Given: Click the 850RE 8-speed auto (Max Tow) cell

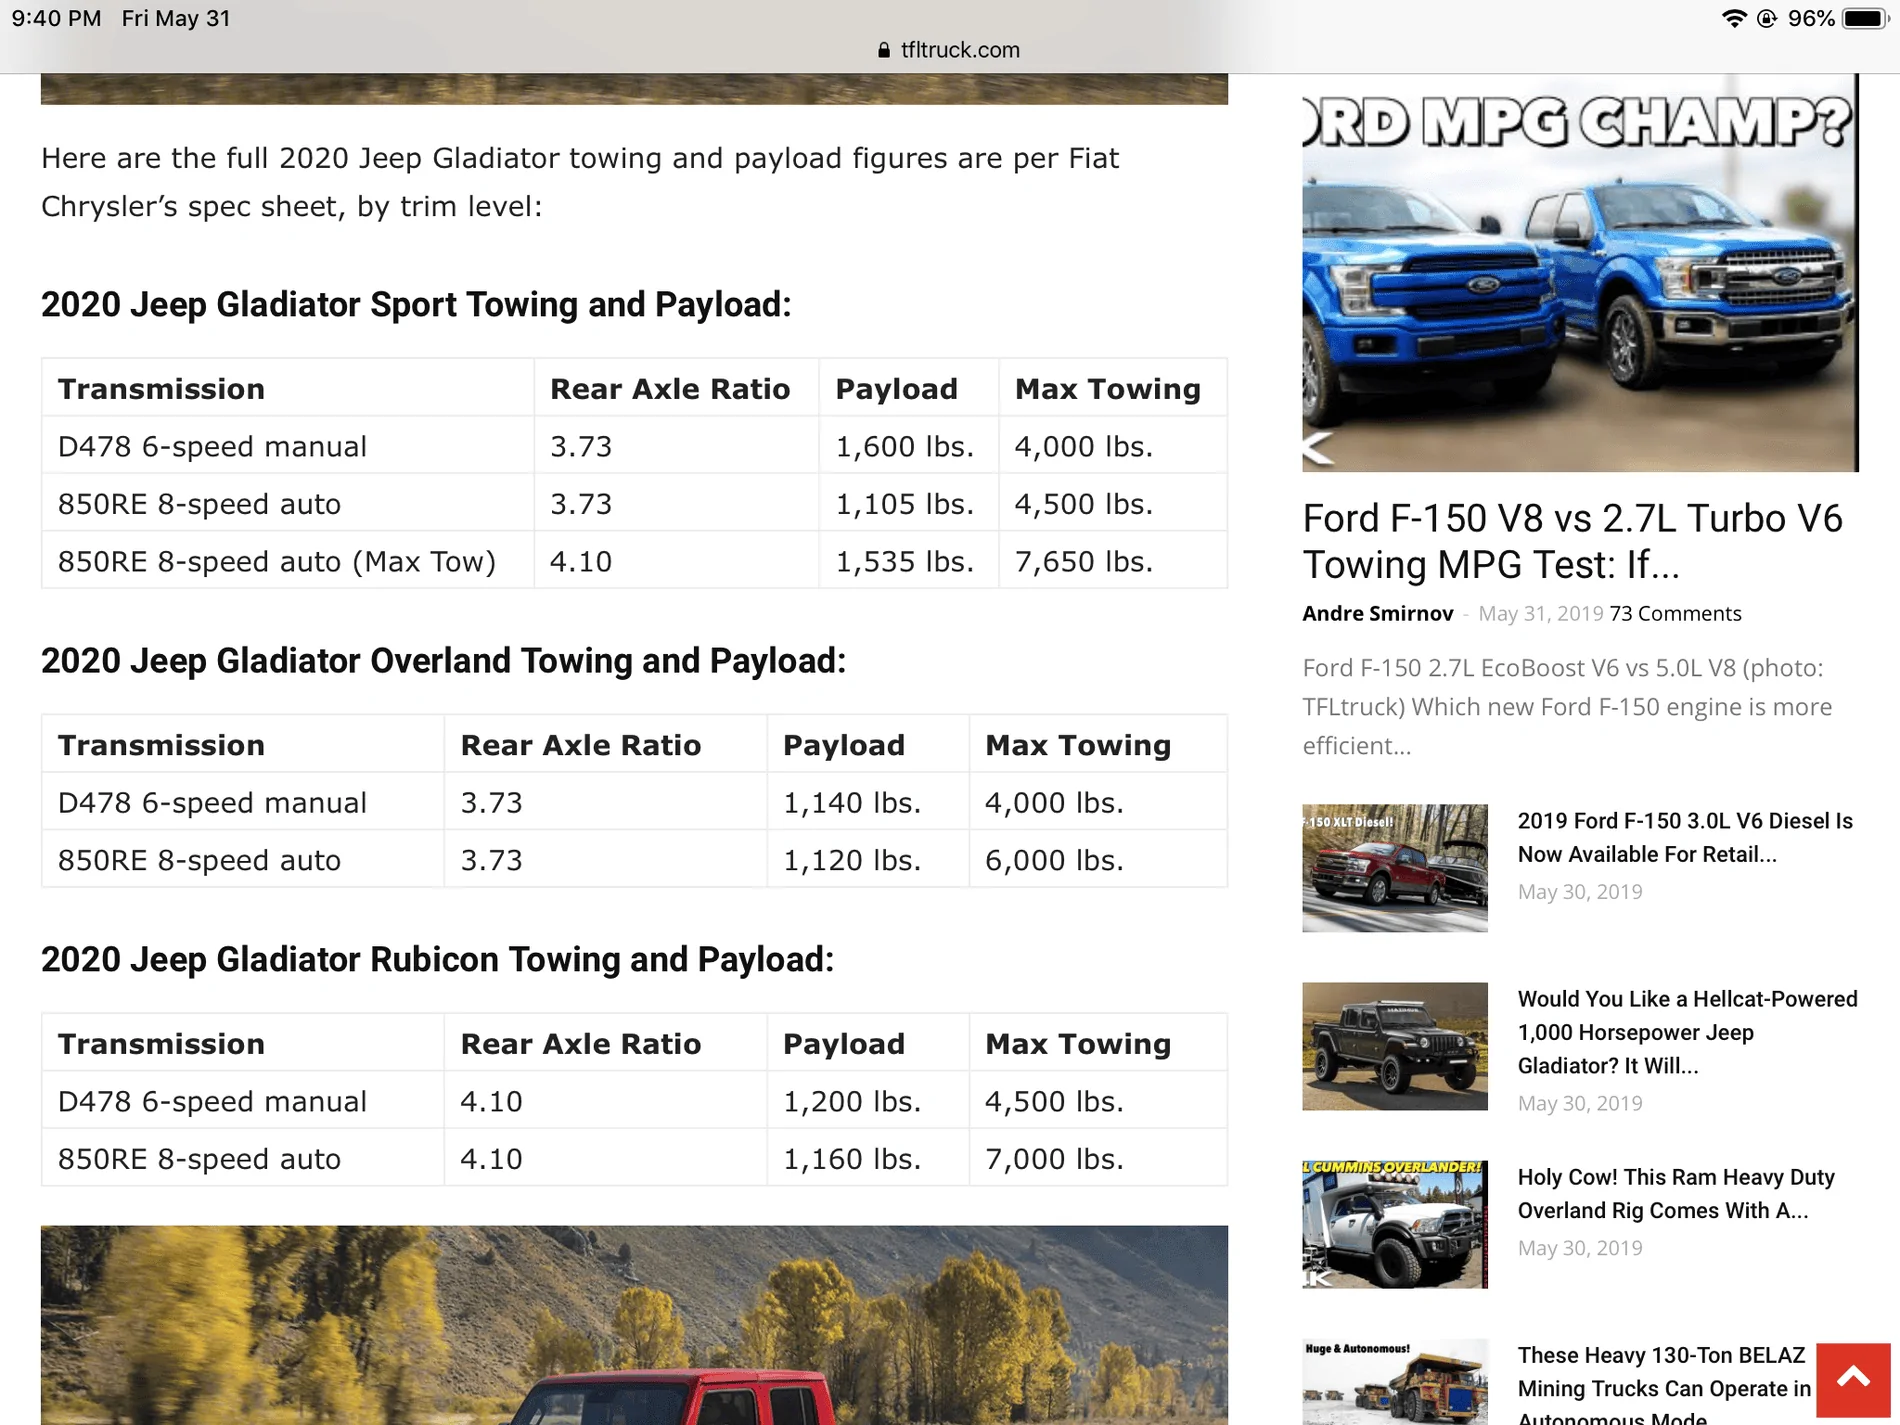Looking at the screenshot, I should (x=288, y=561).
